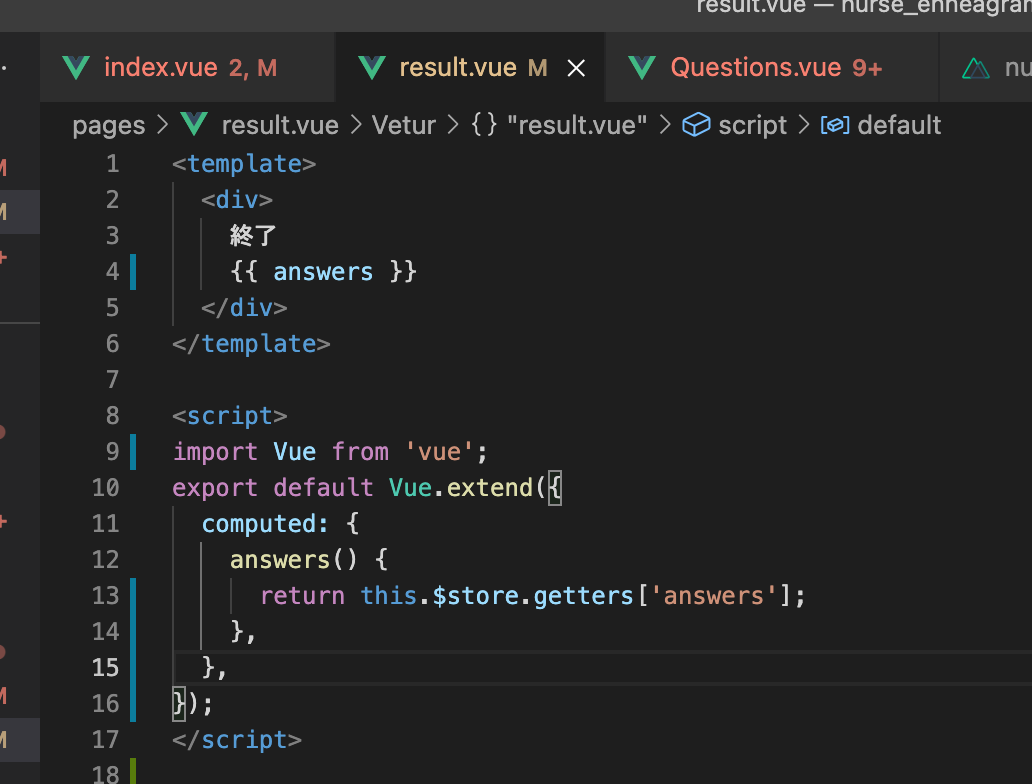Click the script cube icon in breadcrumbs
This screenshot has height=784, width=1032.
[694, 125]
